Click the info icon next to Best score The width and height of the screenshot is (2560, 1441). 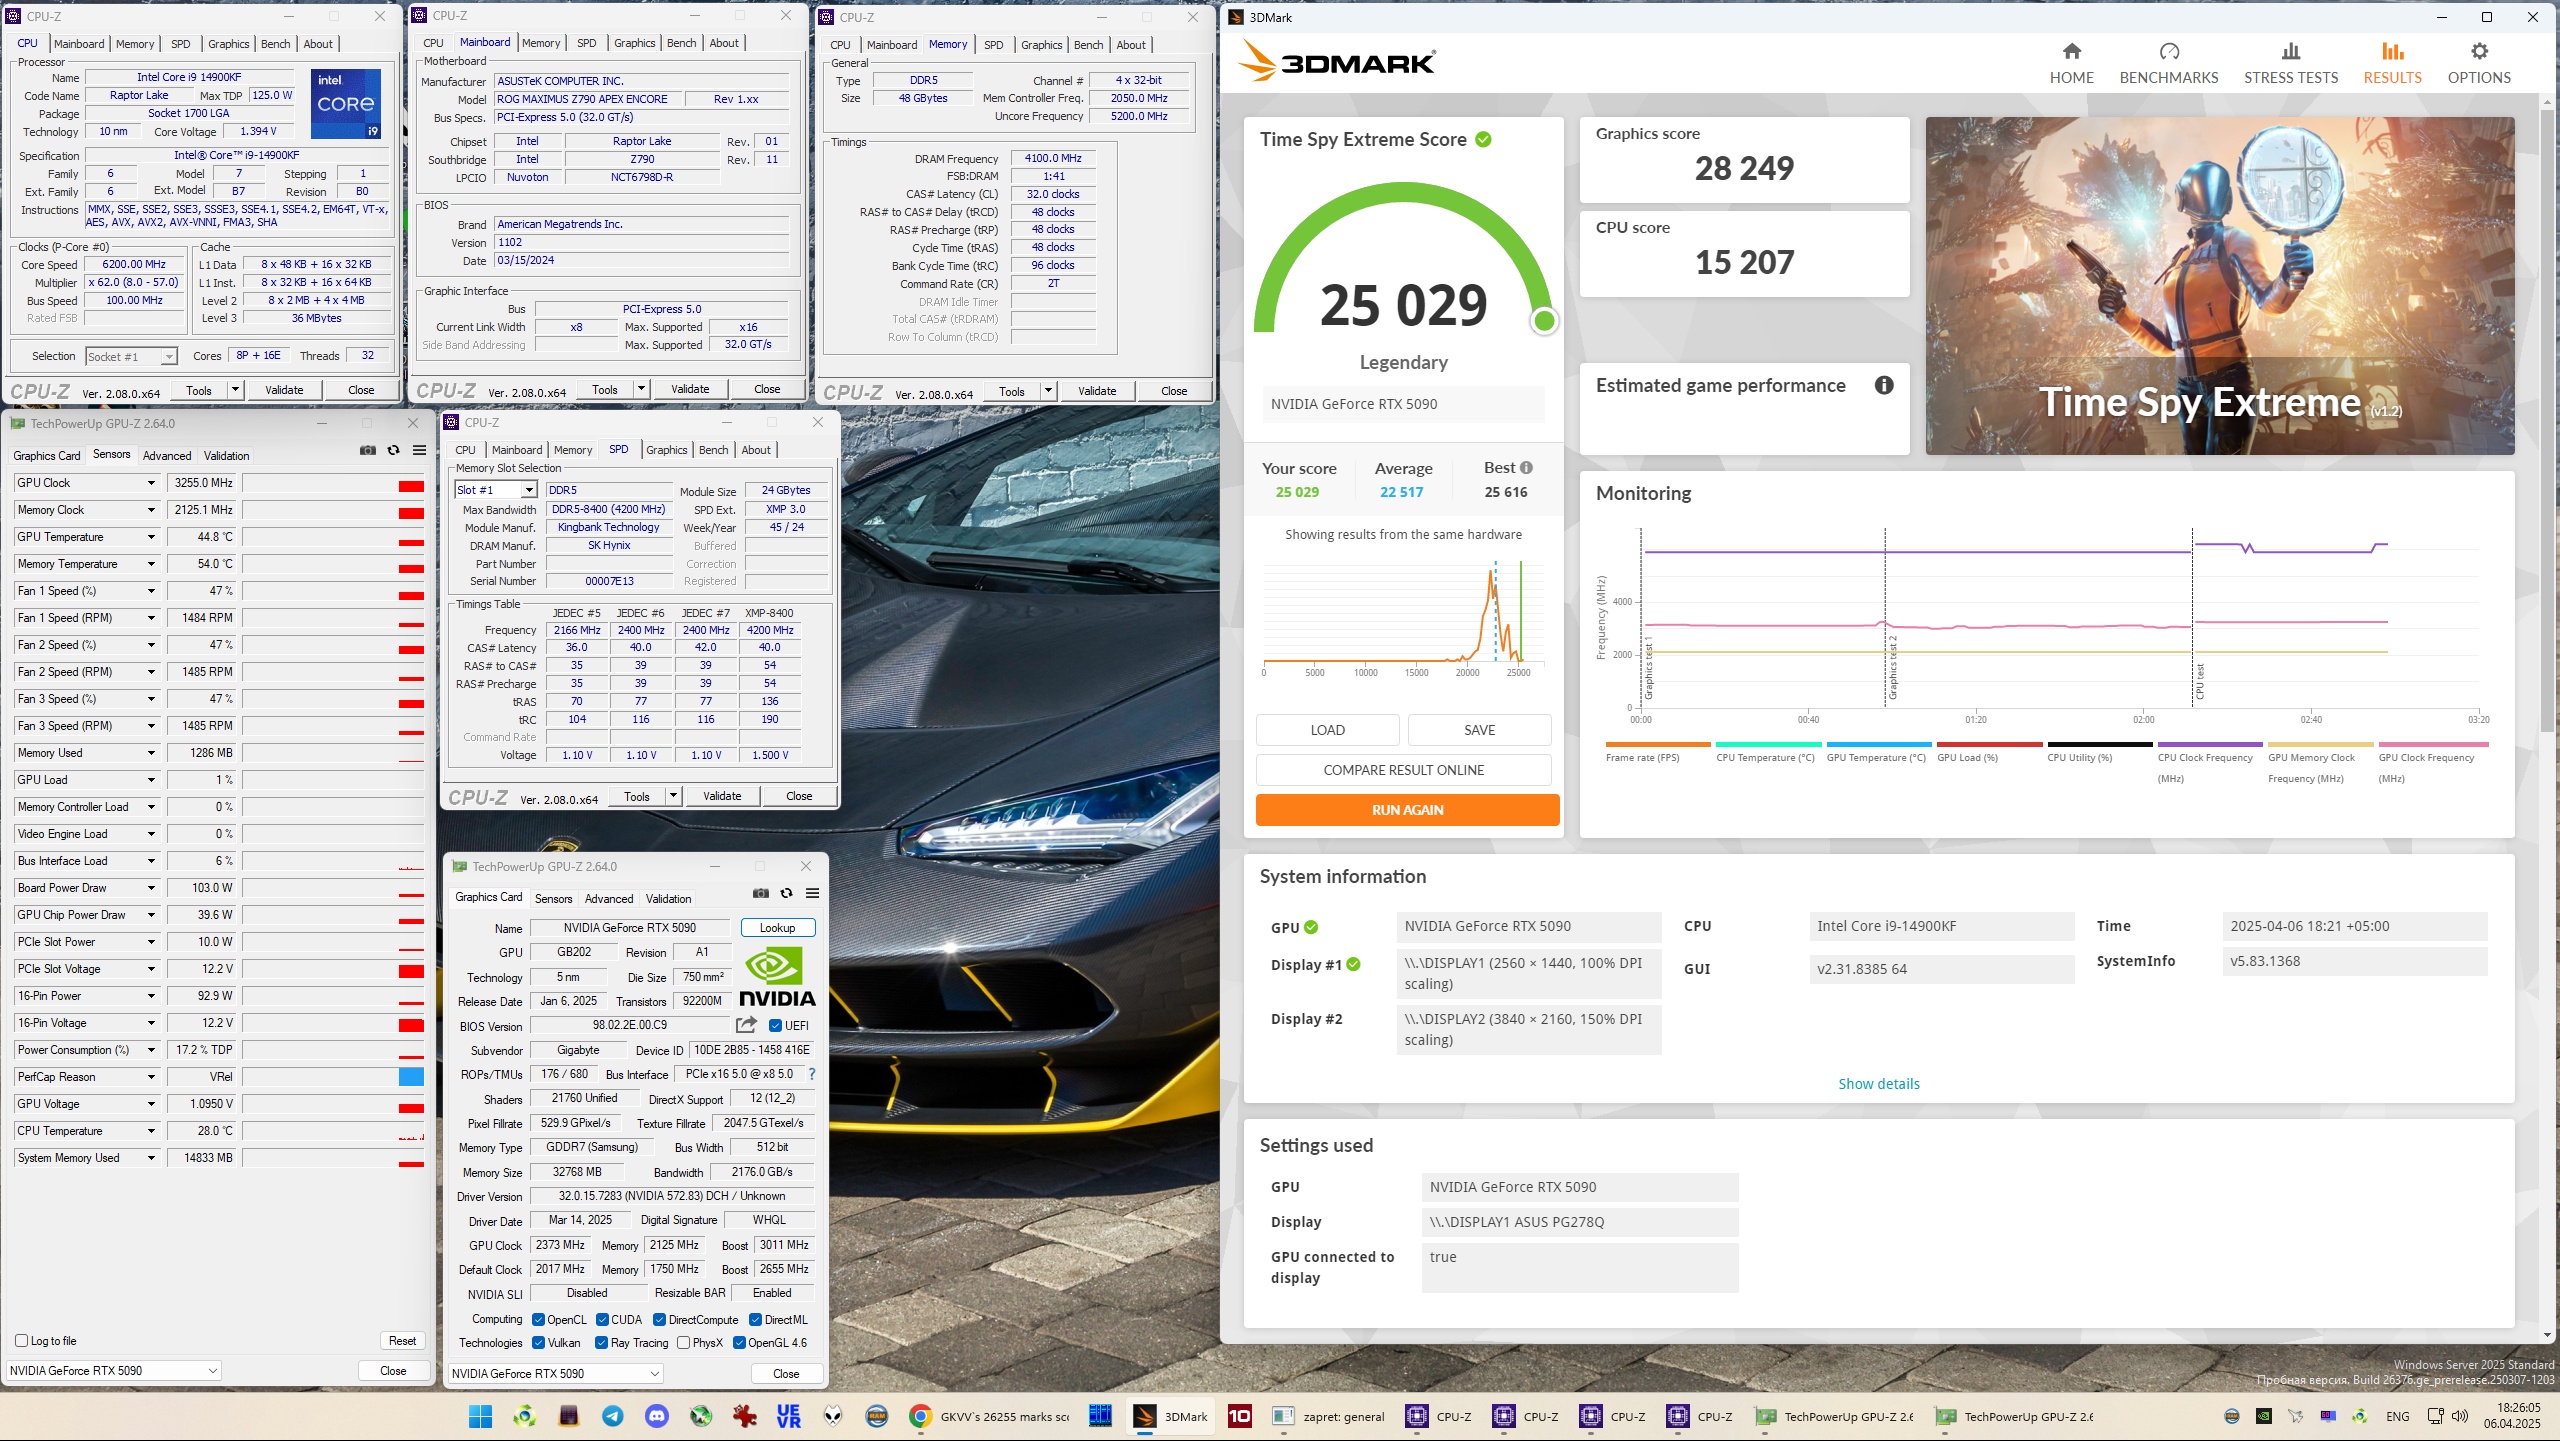(1526, 467)
